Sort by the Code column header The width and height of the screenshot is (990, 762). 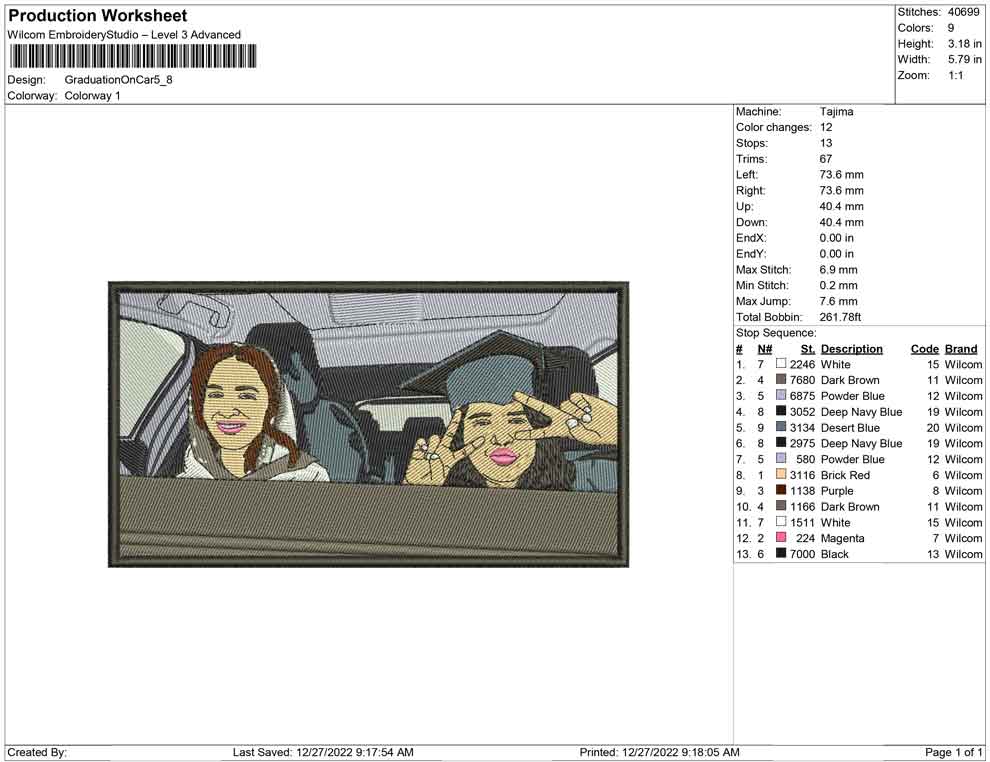coord(924,348)
